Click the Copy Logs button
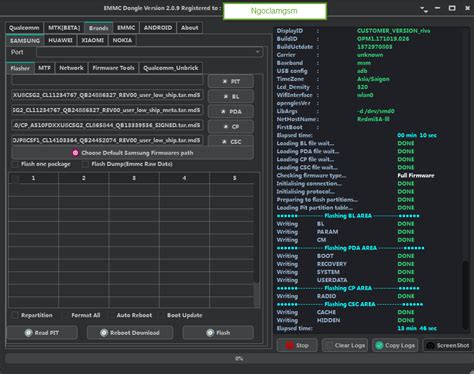 tap(395, 345)
